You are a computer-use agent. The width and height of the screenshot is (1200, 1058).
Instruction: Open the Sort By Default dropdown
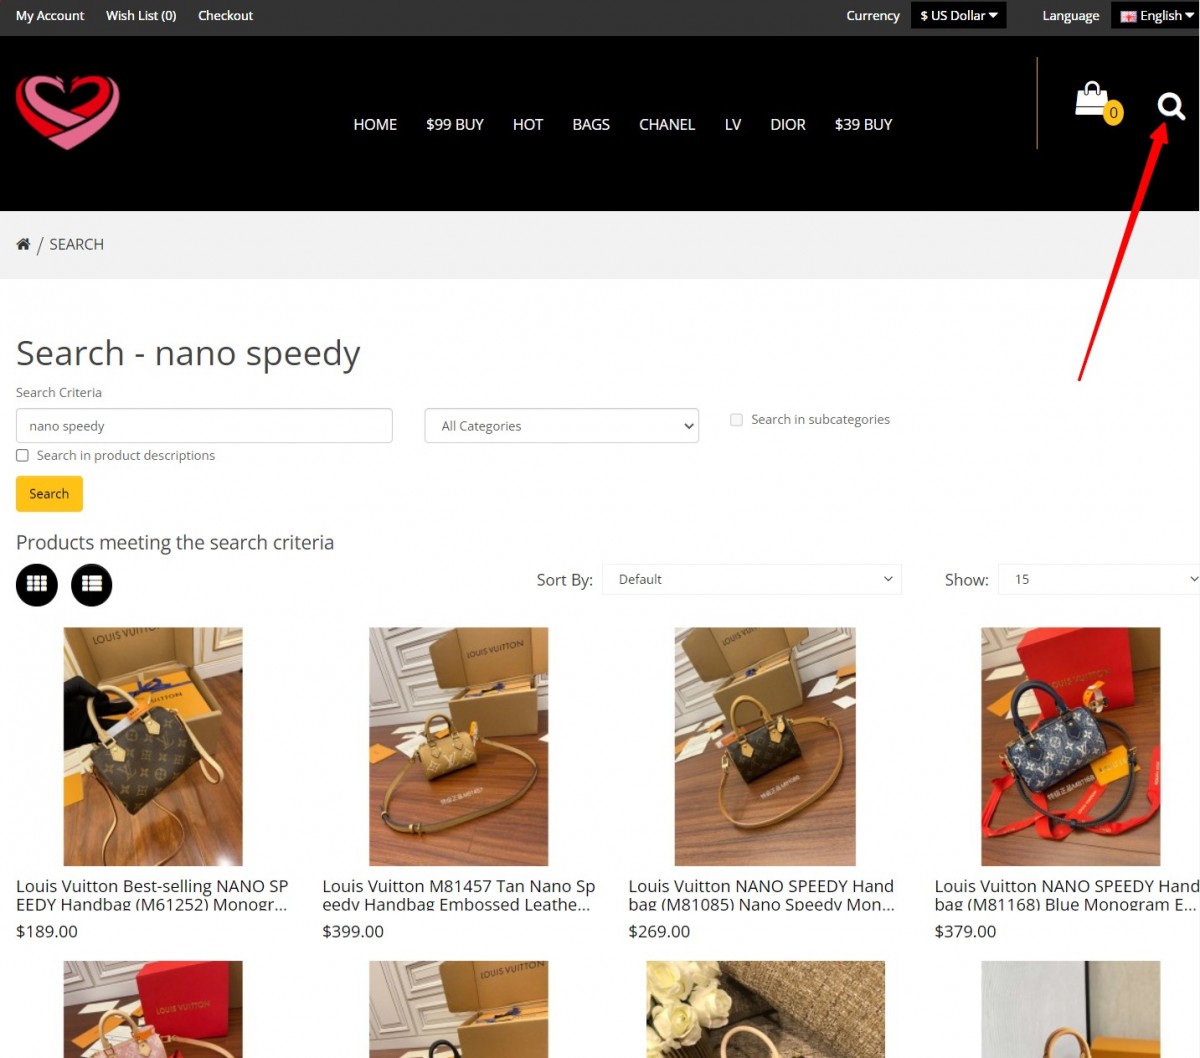752,579
